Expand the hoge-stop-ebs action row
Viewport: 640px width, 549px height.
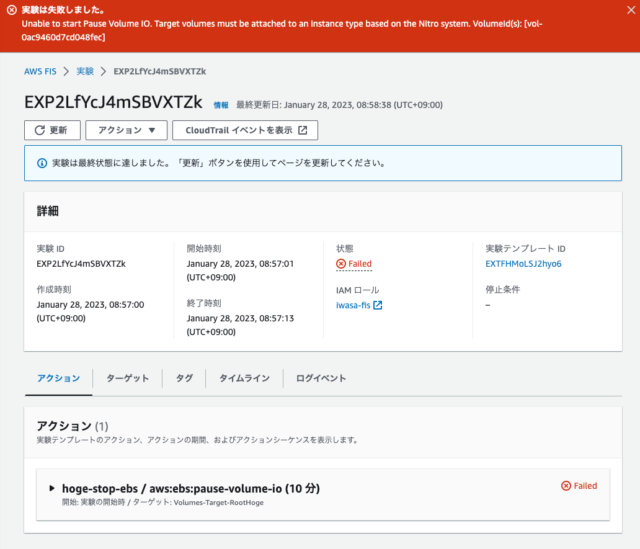[52, 488]
